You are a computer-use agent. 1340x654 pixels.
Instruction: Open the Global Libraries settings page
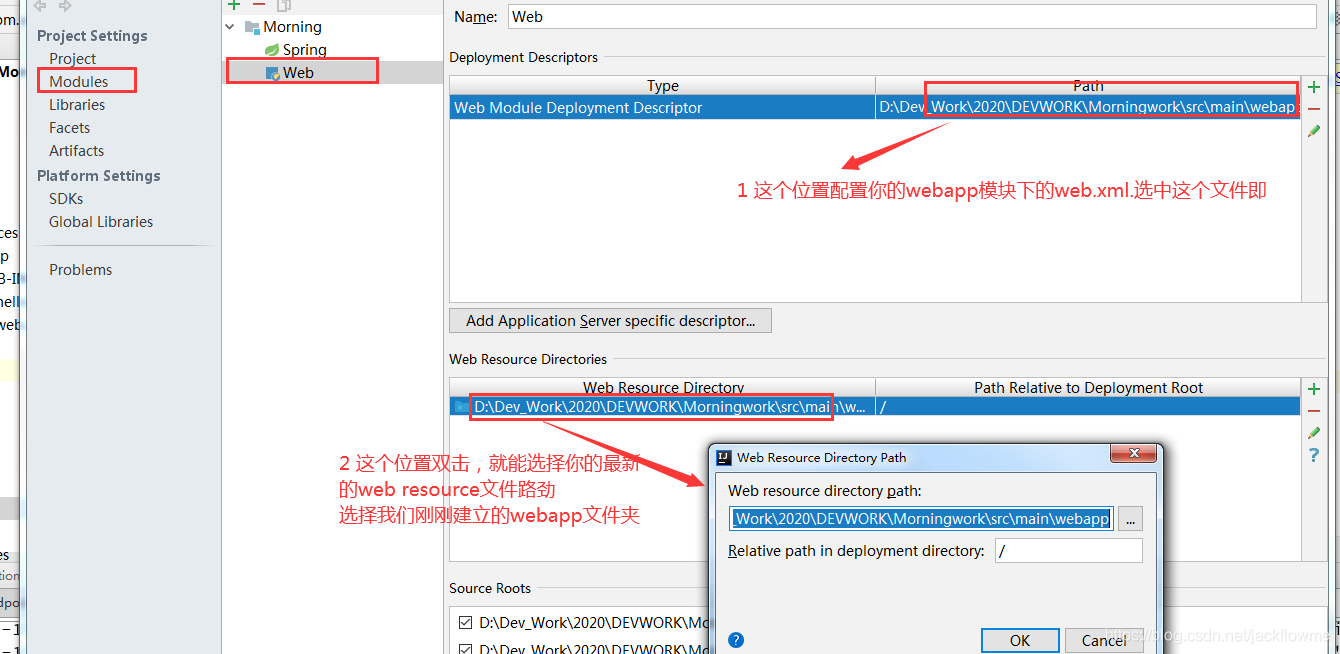pos(101,221)
